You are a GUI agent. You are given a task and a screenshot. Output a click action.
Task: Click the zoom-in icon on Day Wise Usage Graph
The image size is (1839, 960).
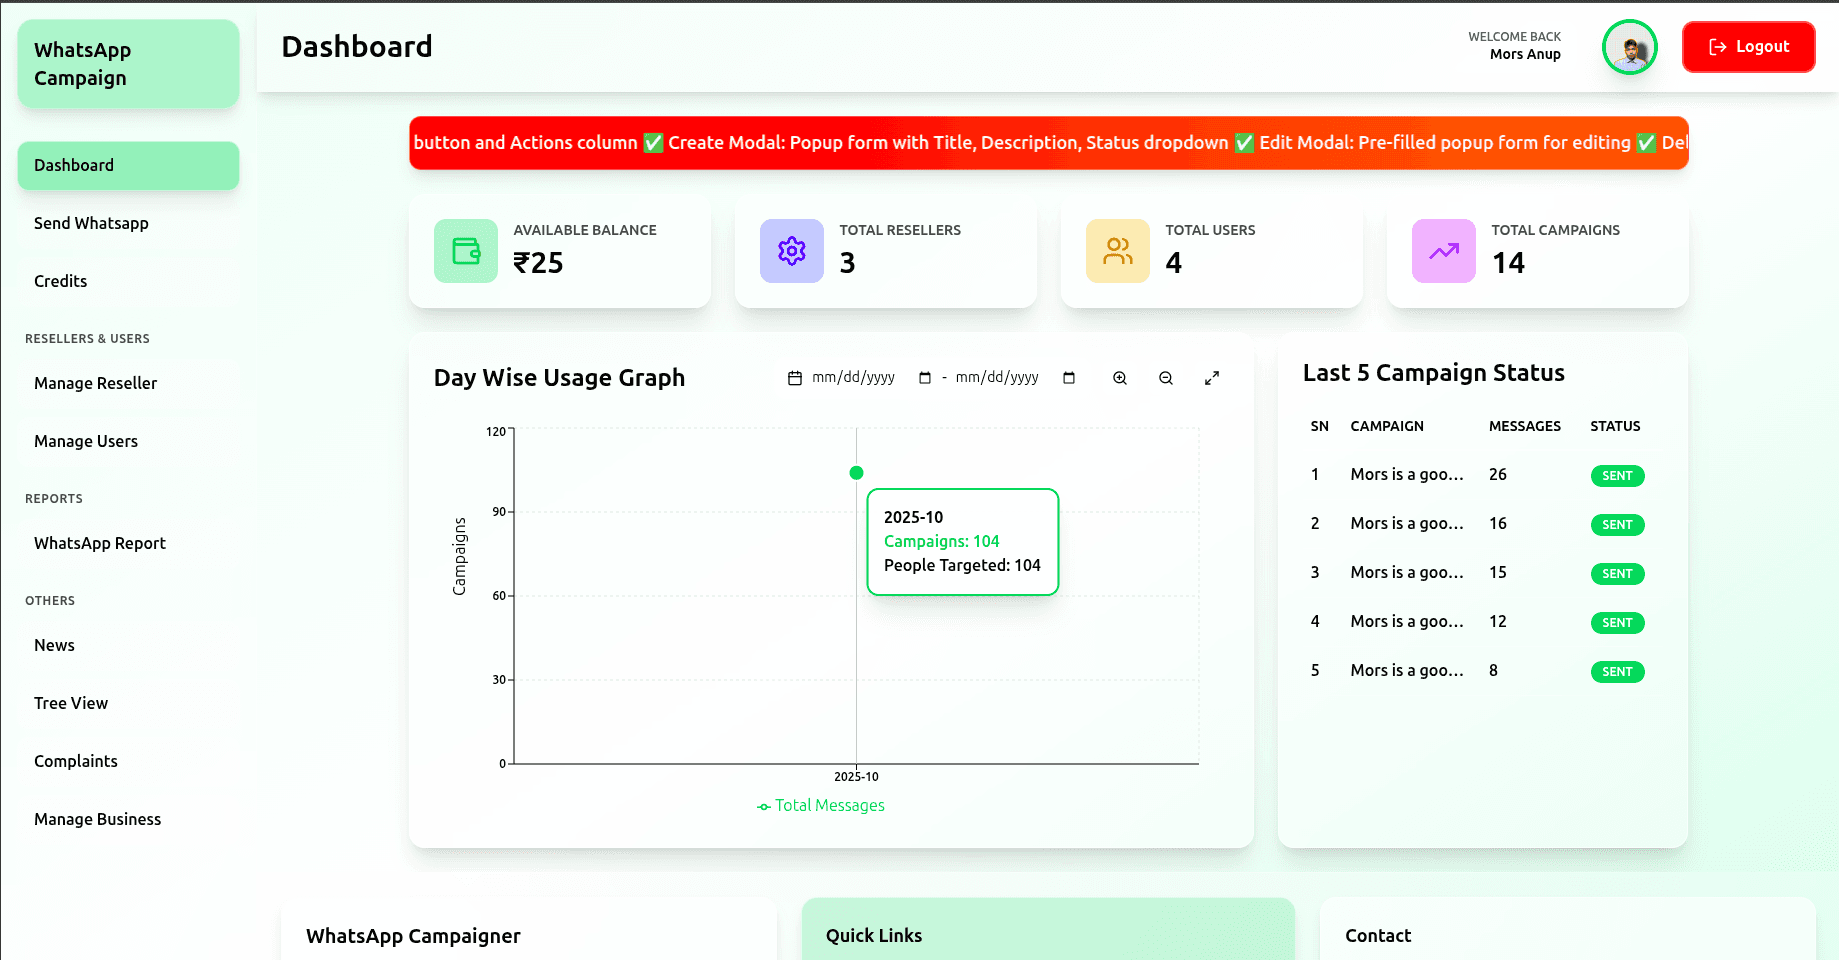pyautogui.click(x=1119, y=378)
